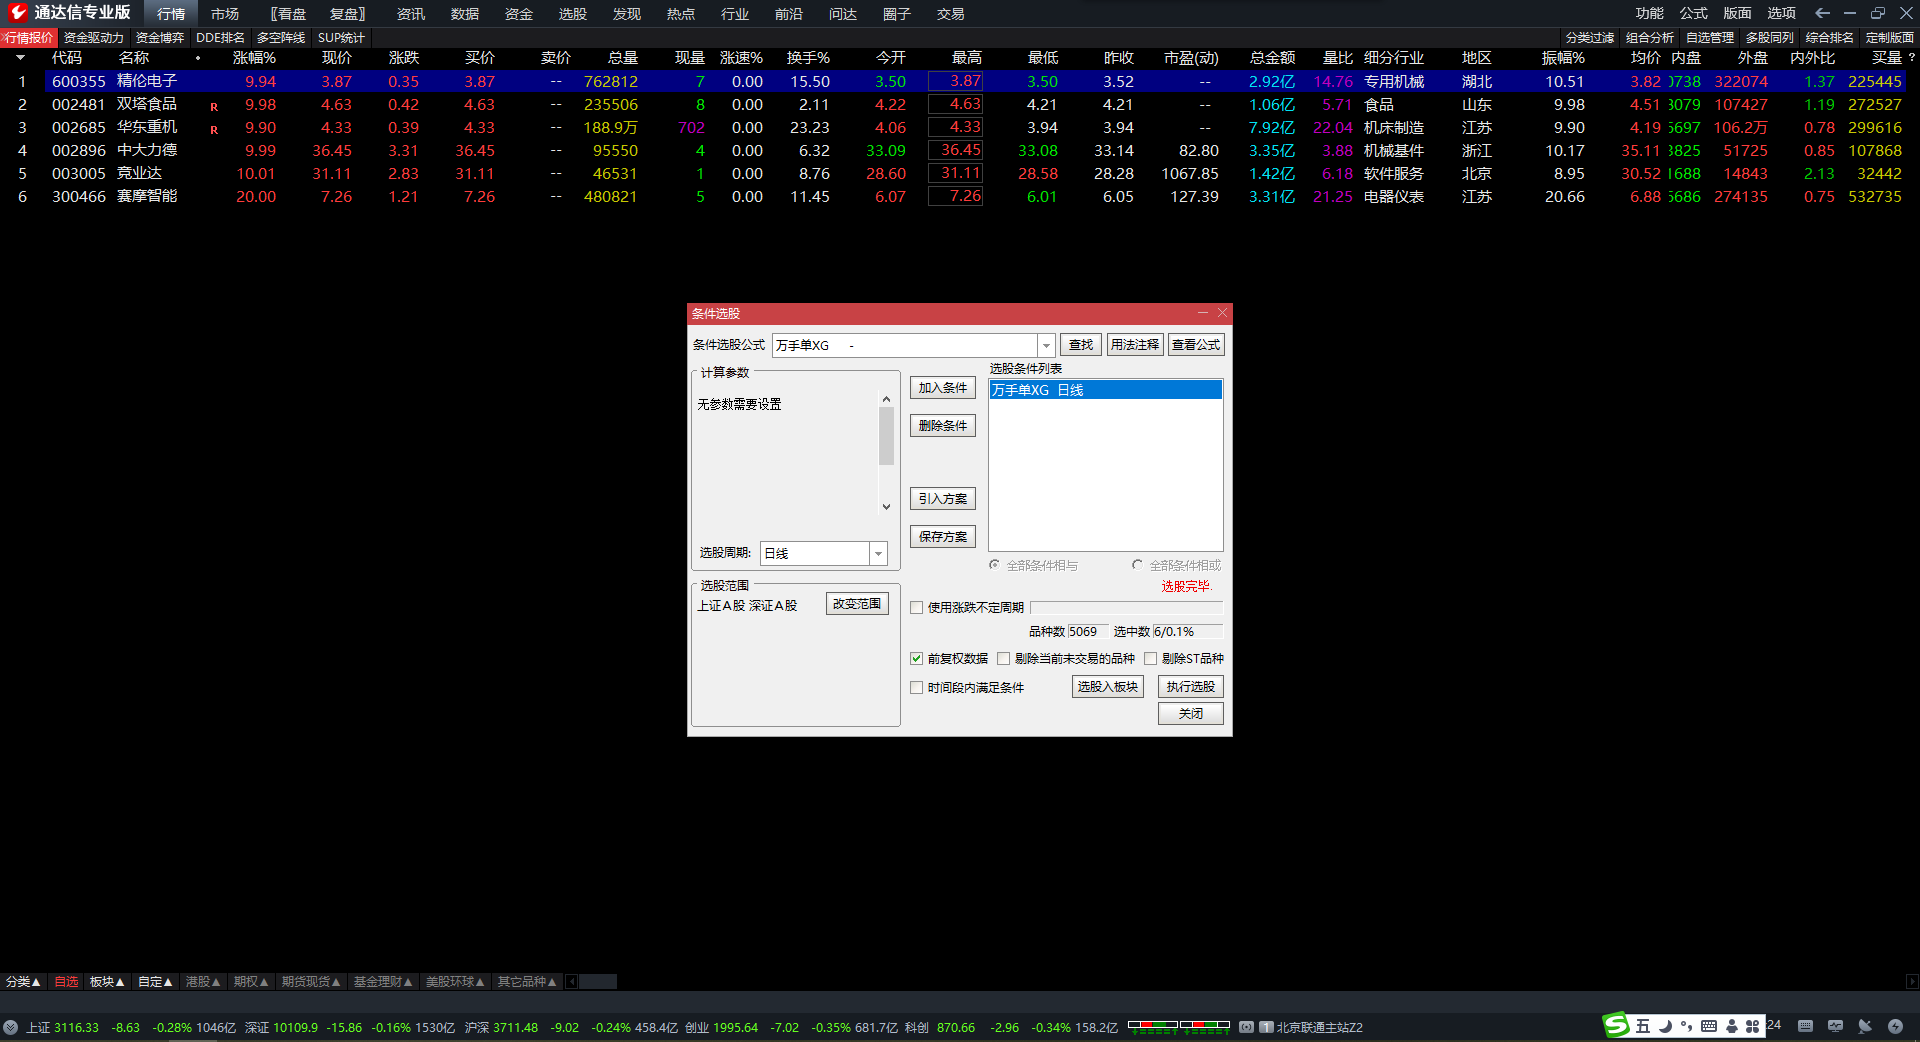Image resolution: width=1920 pixels, height=1042 pixels.
Task: Click the satellite dish icon in status bar
Action: pos(1865,1026)
